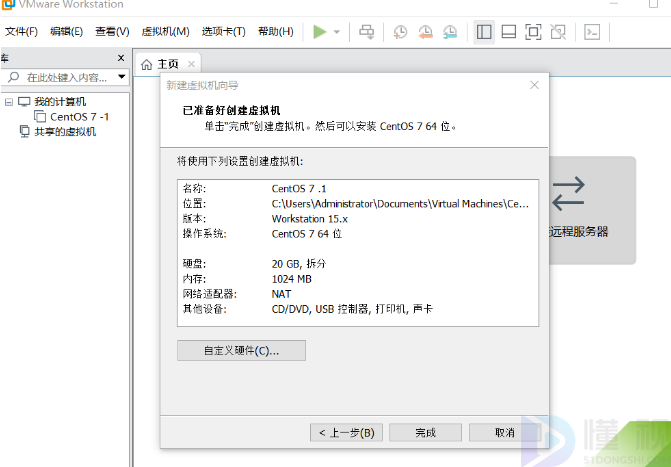Click the send Ctrl+Alt+Del toolbar icon

pos(367,32)
